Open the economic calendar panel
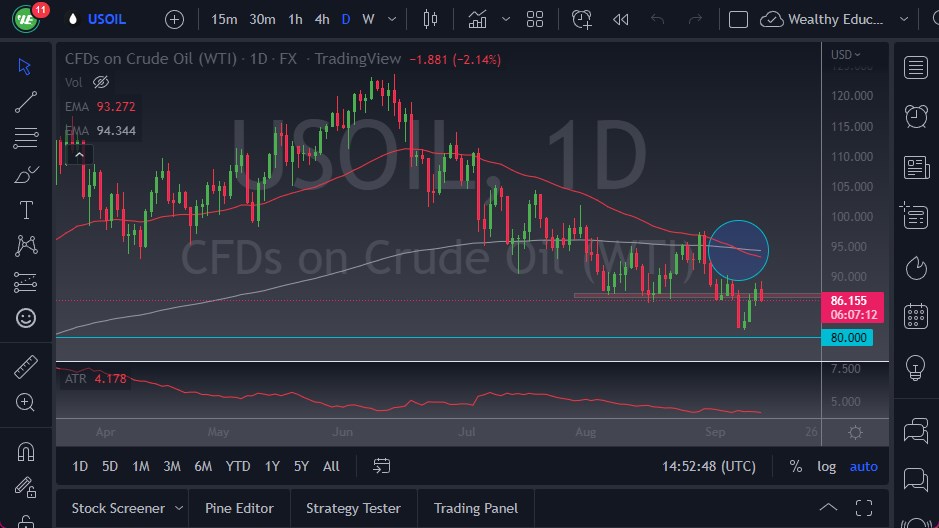This screenshot has height=528, width=939. click(x=916, y=316)
